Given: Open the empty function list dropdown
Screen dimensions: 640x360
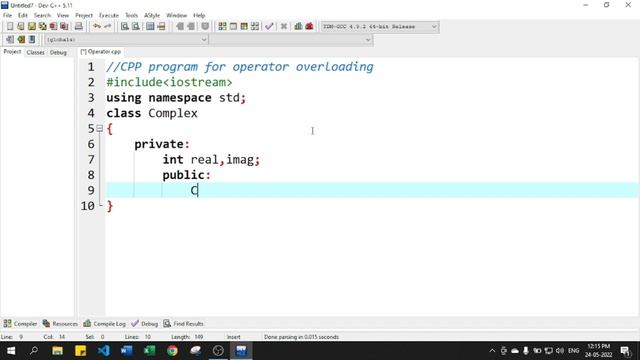Looking at the screenshot, I should click(291, 40).
